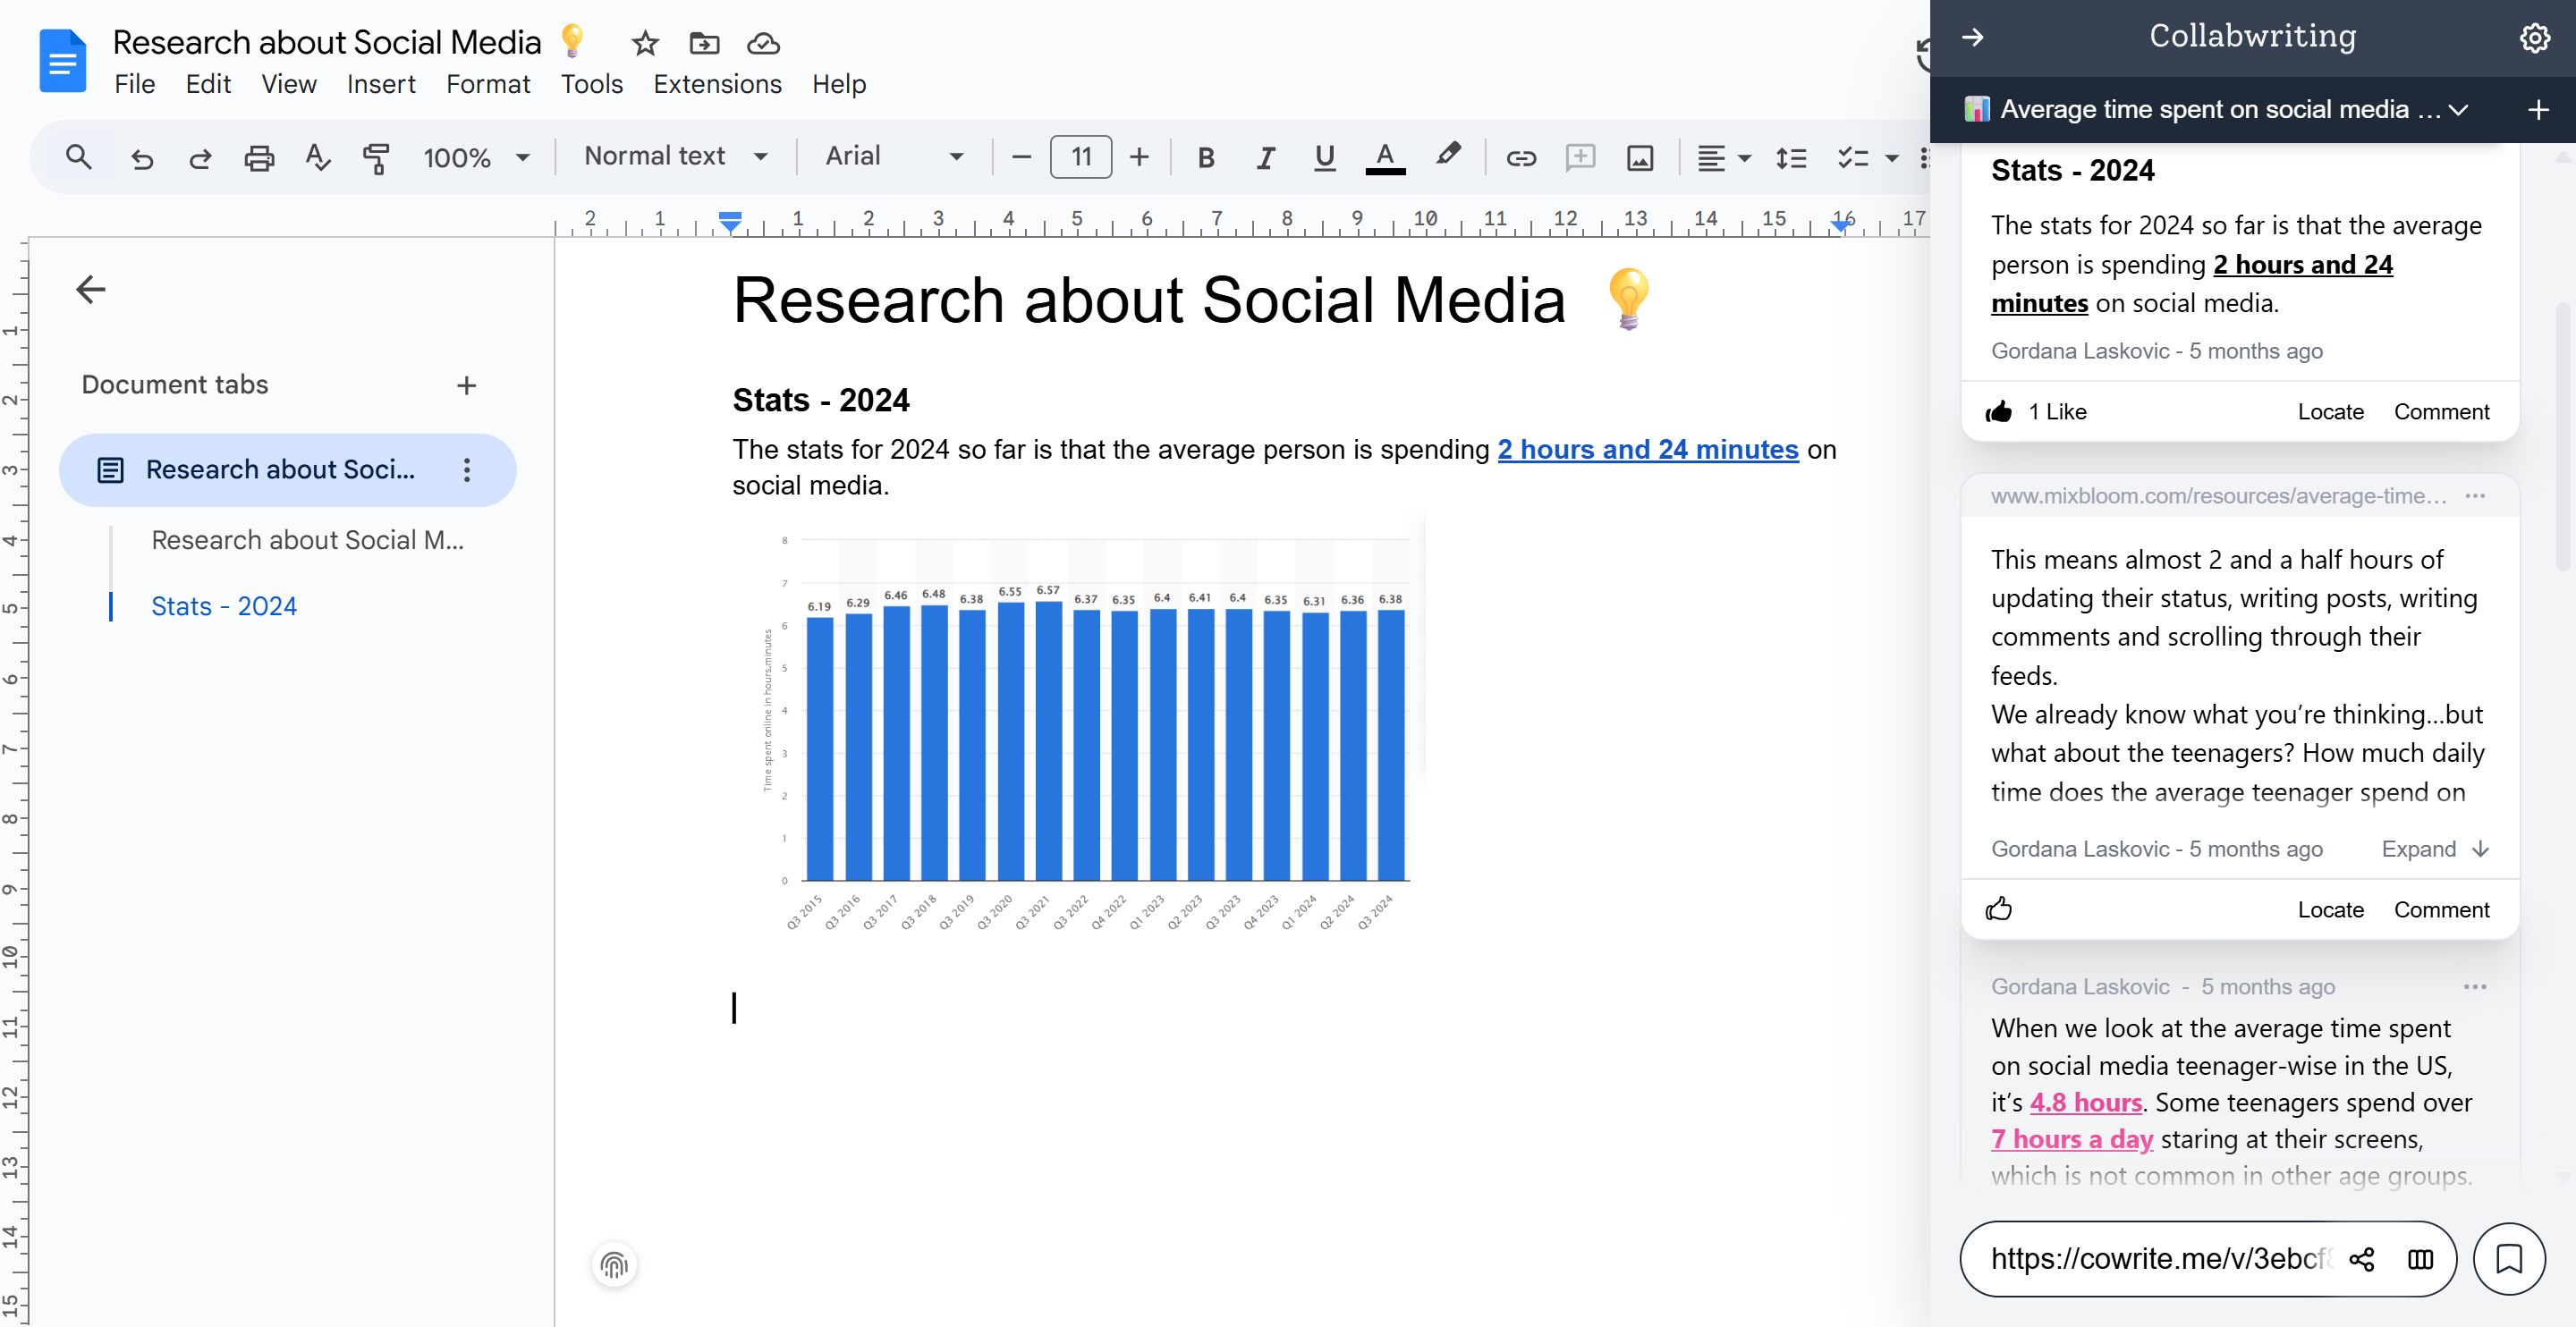This screenshot has width=2576, height=1327.
Task: Open the mixbloom.com source URL
Action: coord(2219,496)
